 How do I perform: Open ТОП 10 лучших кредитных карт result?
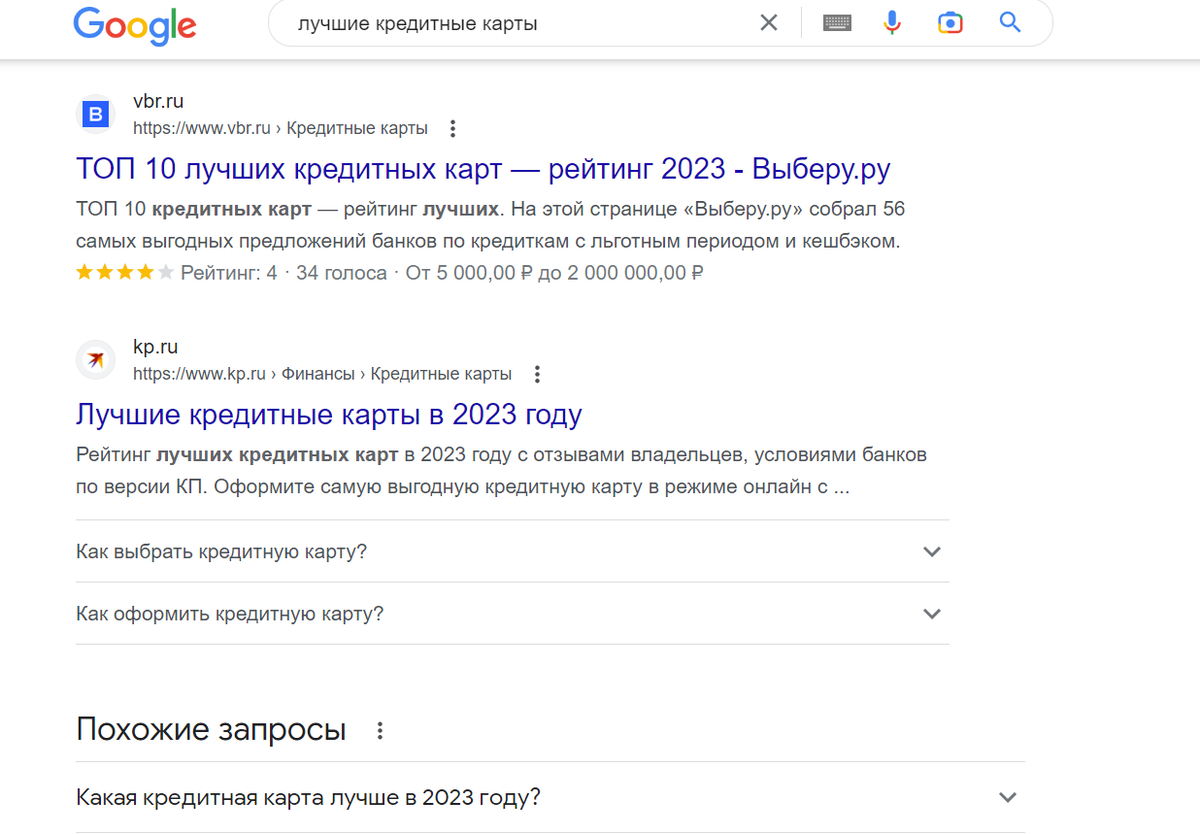click(x=483, y=168)
